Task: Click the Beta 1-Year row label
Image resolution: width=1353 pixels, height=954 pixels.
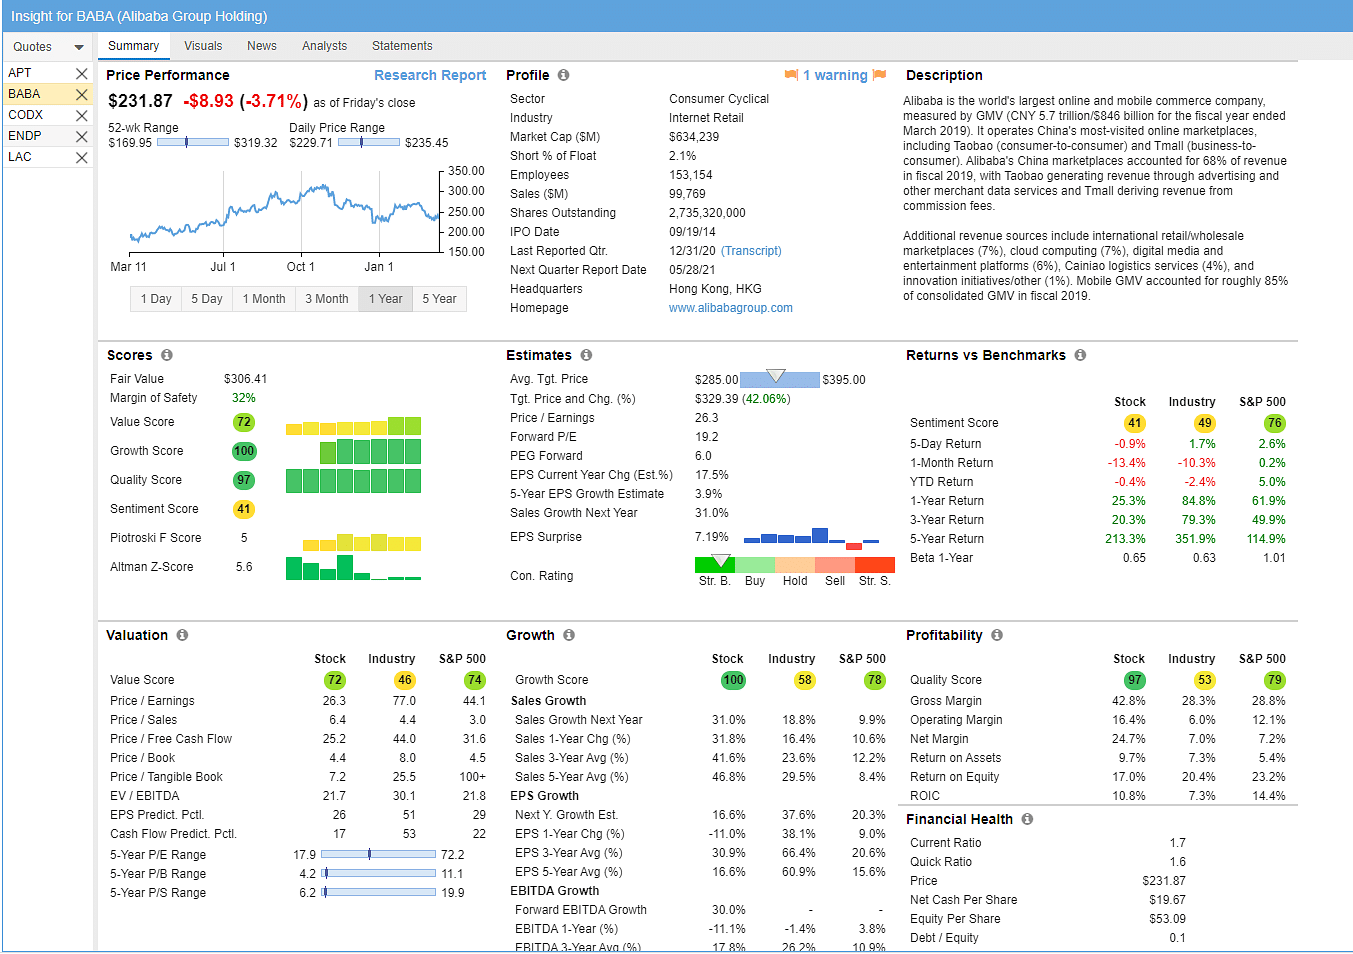Action: tap(941, 558)
